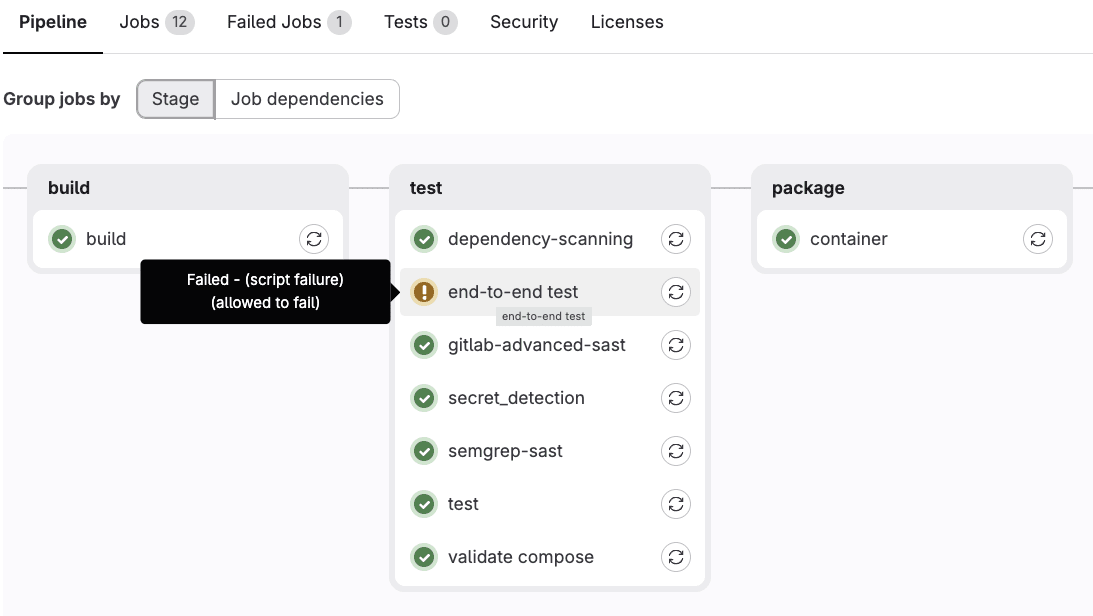Open the validate compose job
The image size is (1093, 616).
pos(521,557)
